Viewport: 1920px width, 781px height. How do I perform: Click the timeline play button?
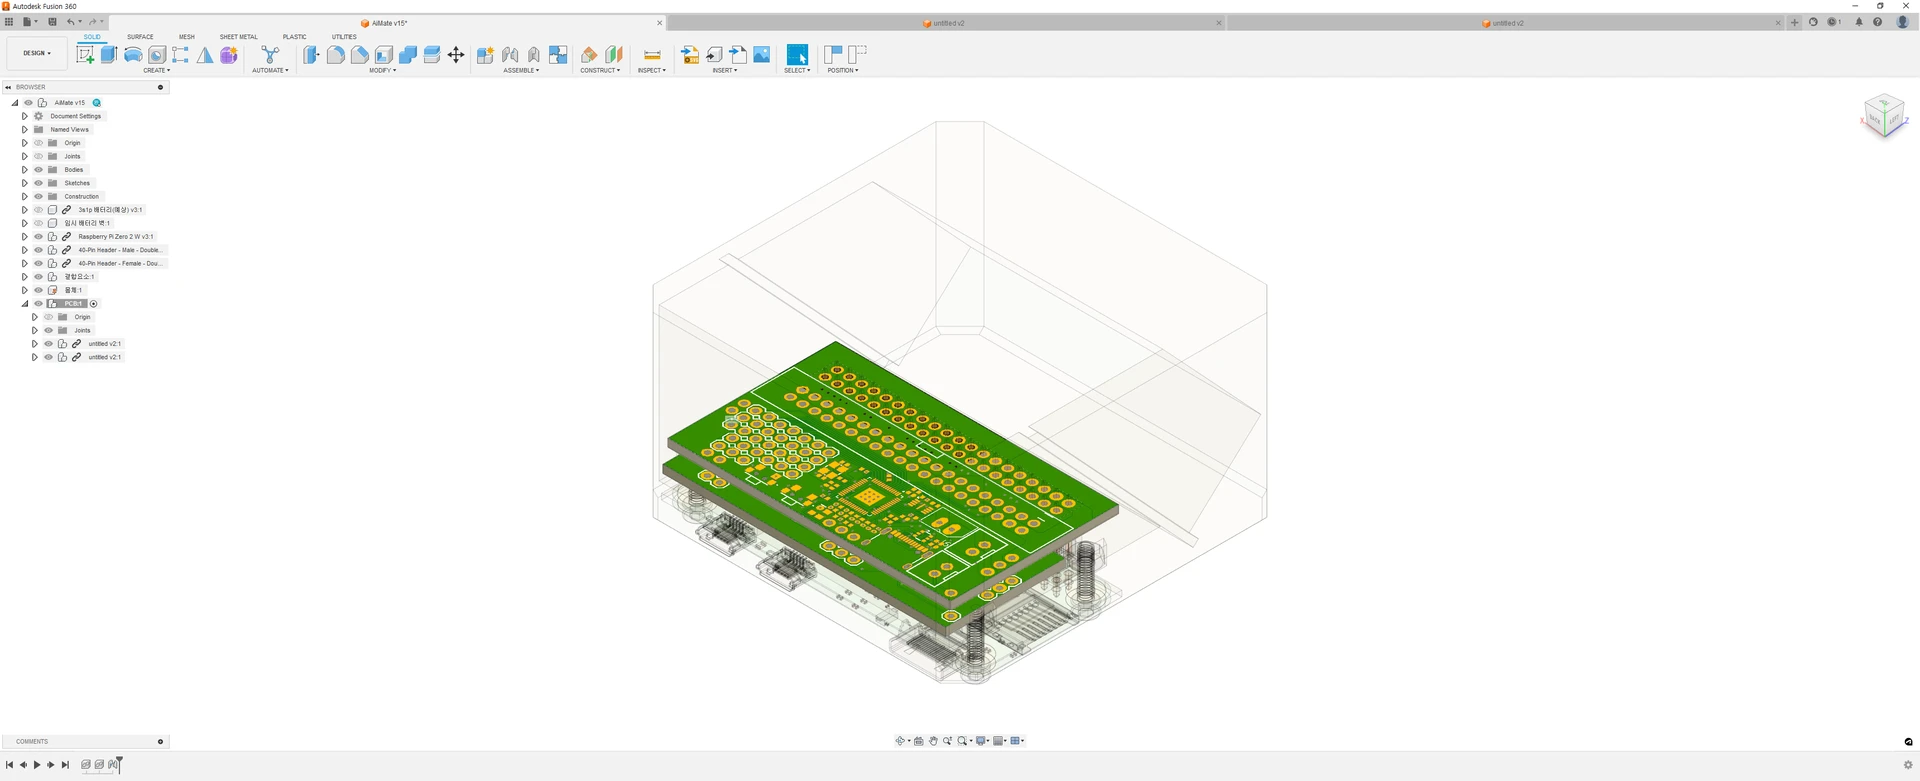[37, 765]
